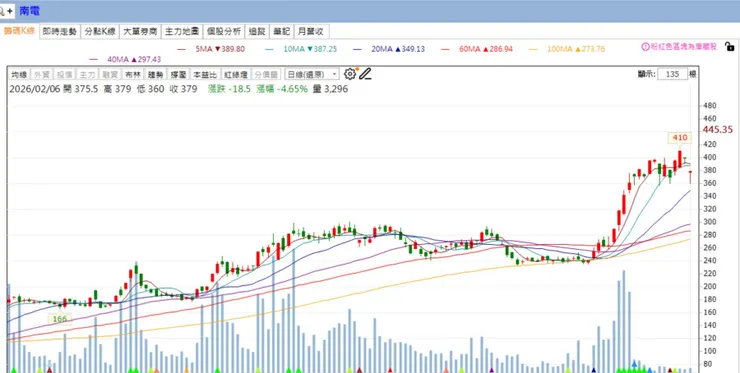
Task: Enable the 融資 margin overlay
Action: [110, 74]
